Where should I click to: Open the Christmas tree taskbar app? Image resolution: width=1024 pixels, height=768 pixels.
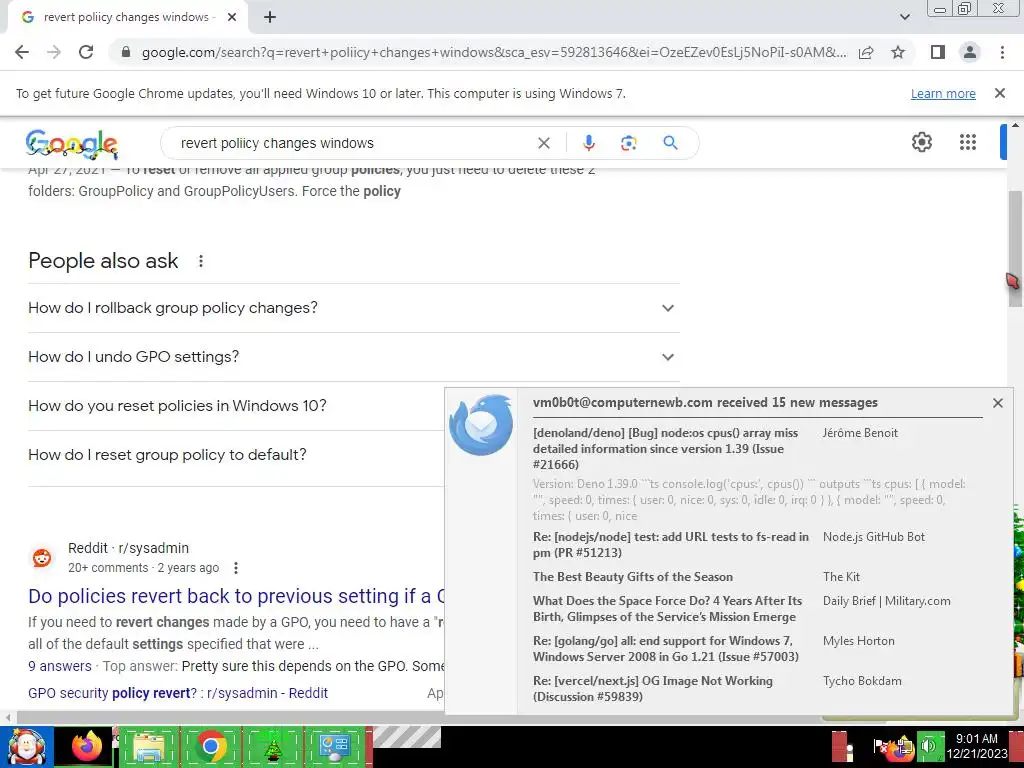[x=272, y=746]
